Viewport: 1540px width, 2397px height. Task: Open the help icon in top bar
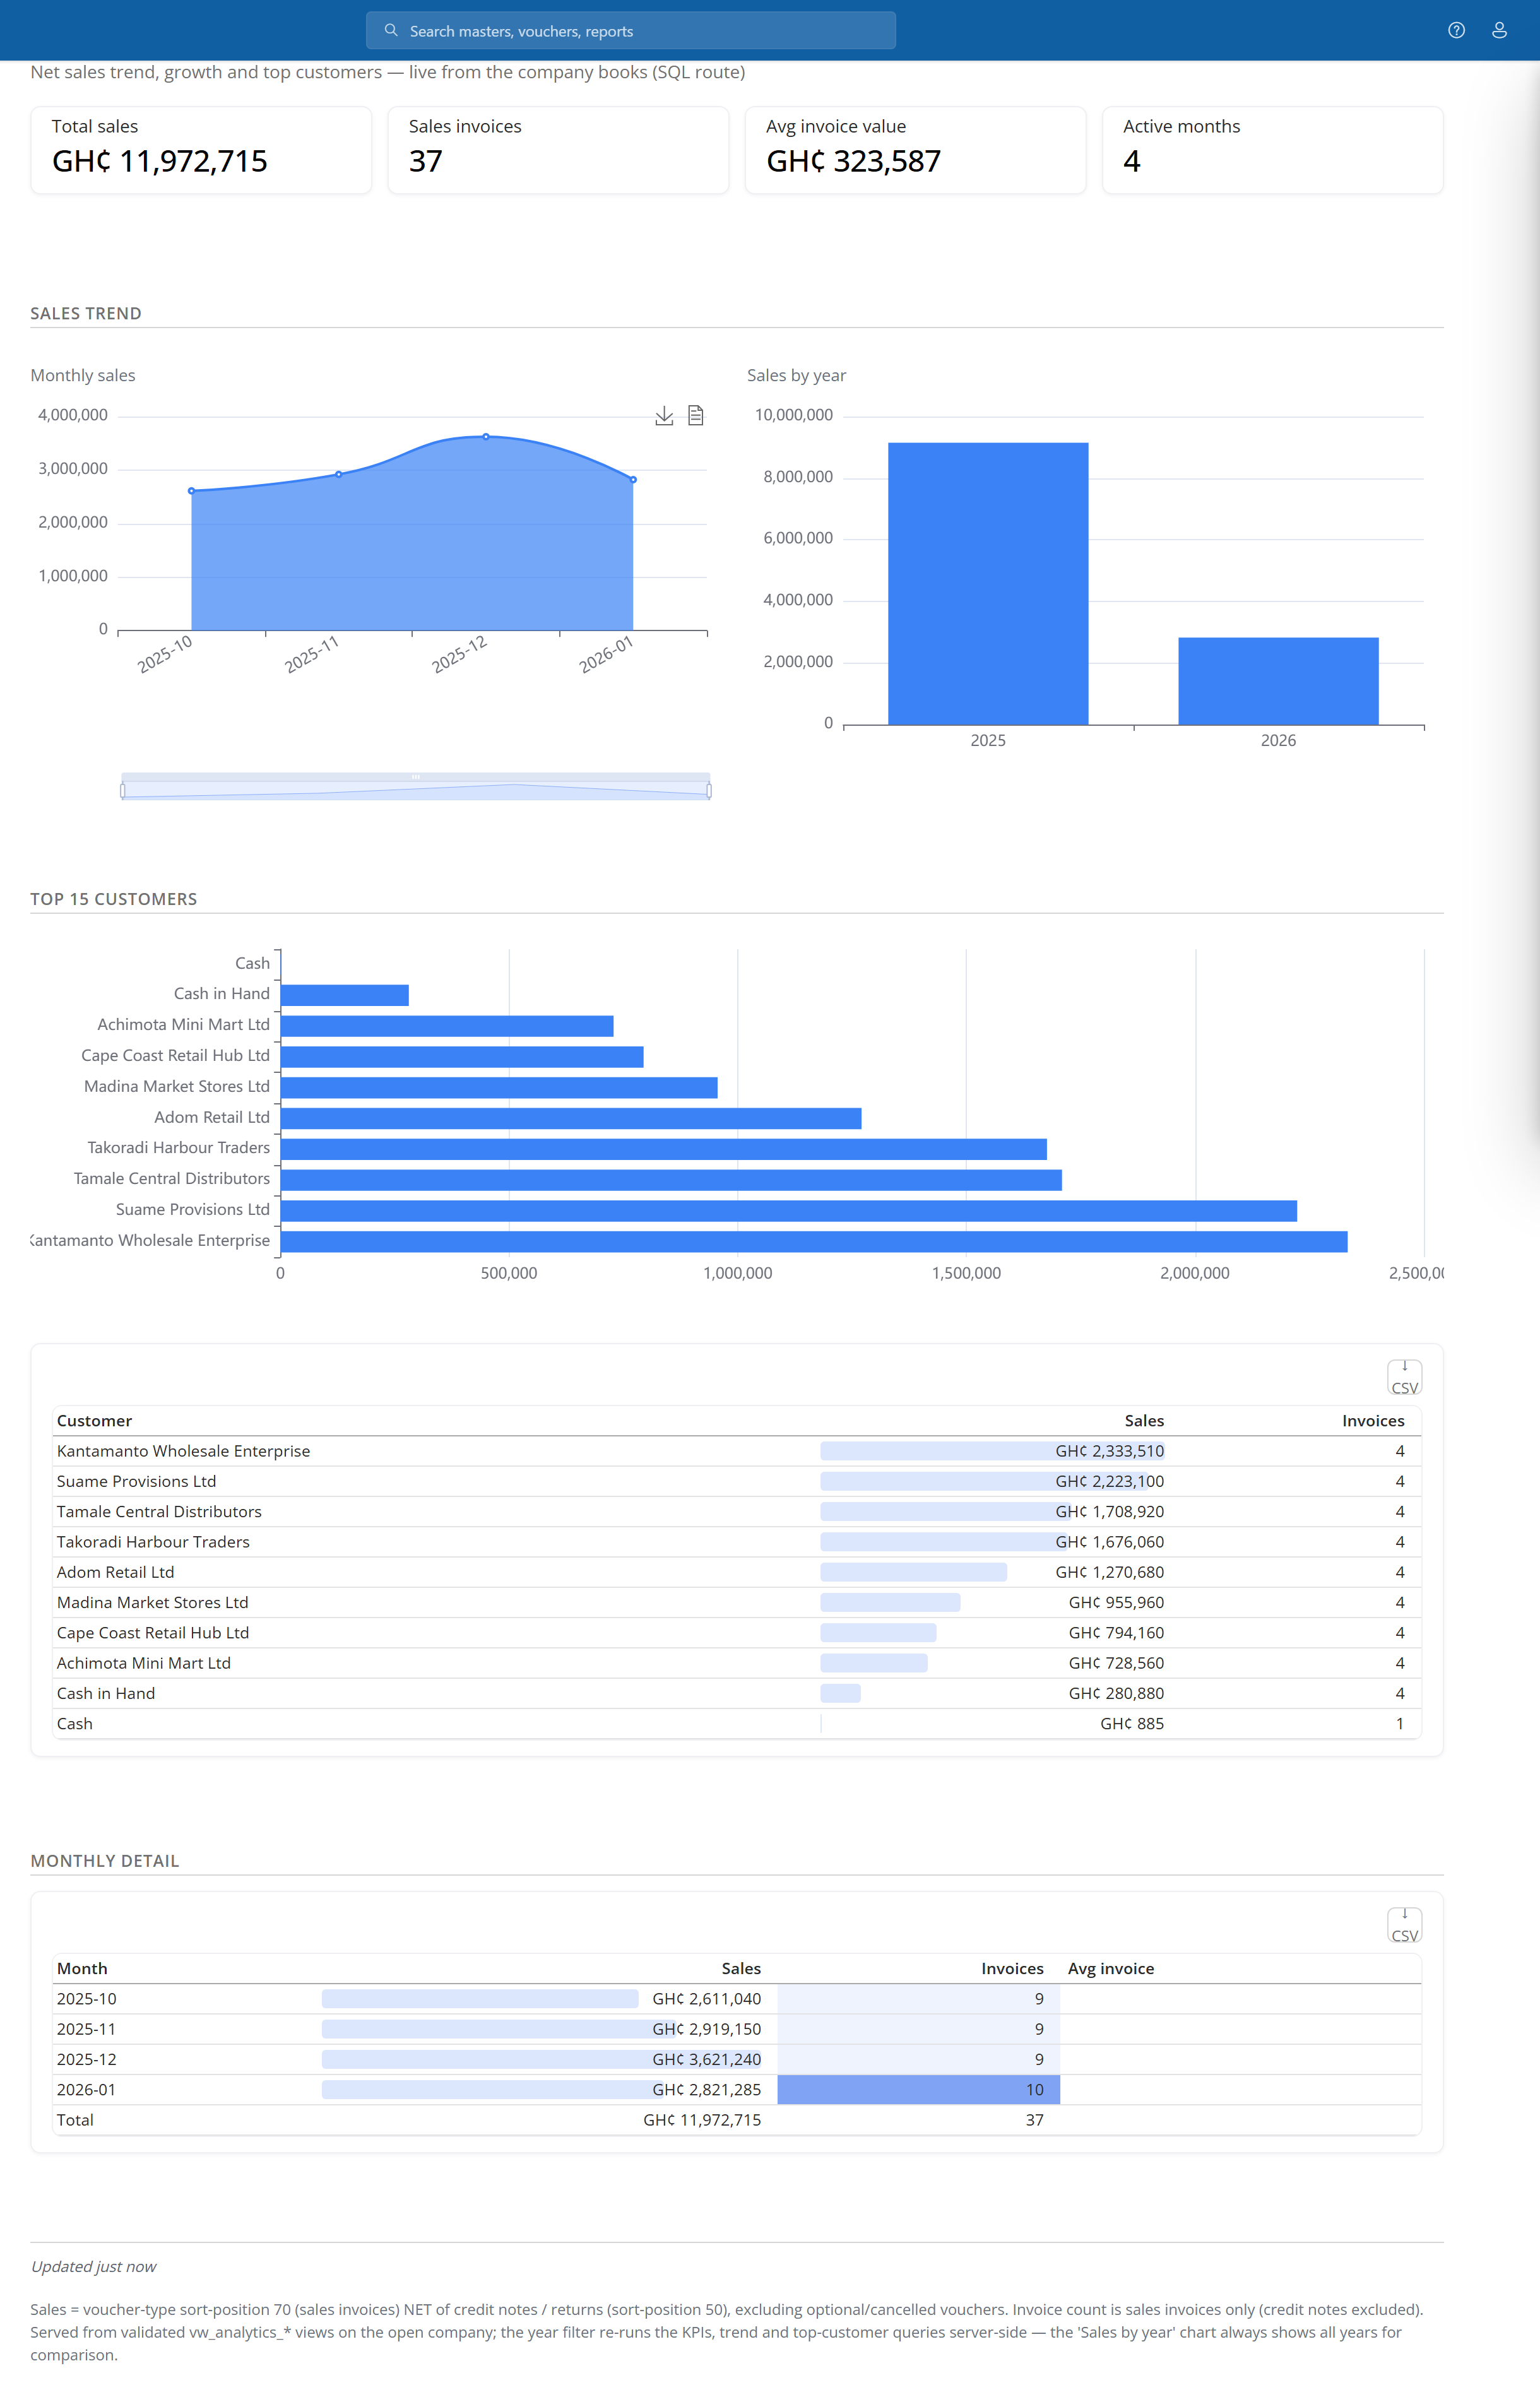pyautogui.click(x=1456, y=30)
